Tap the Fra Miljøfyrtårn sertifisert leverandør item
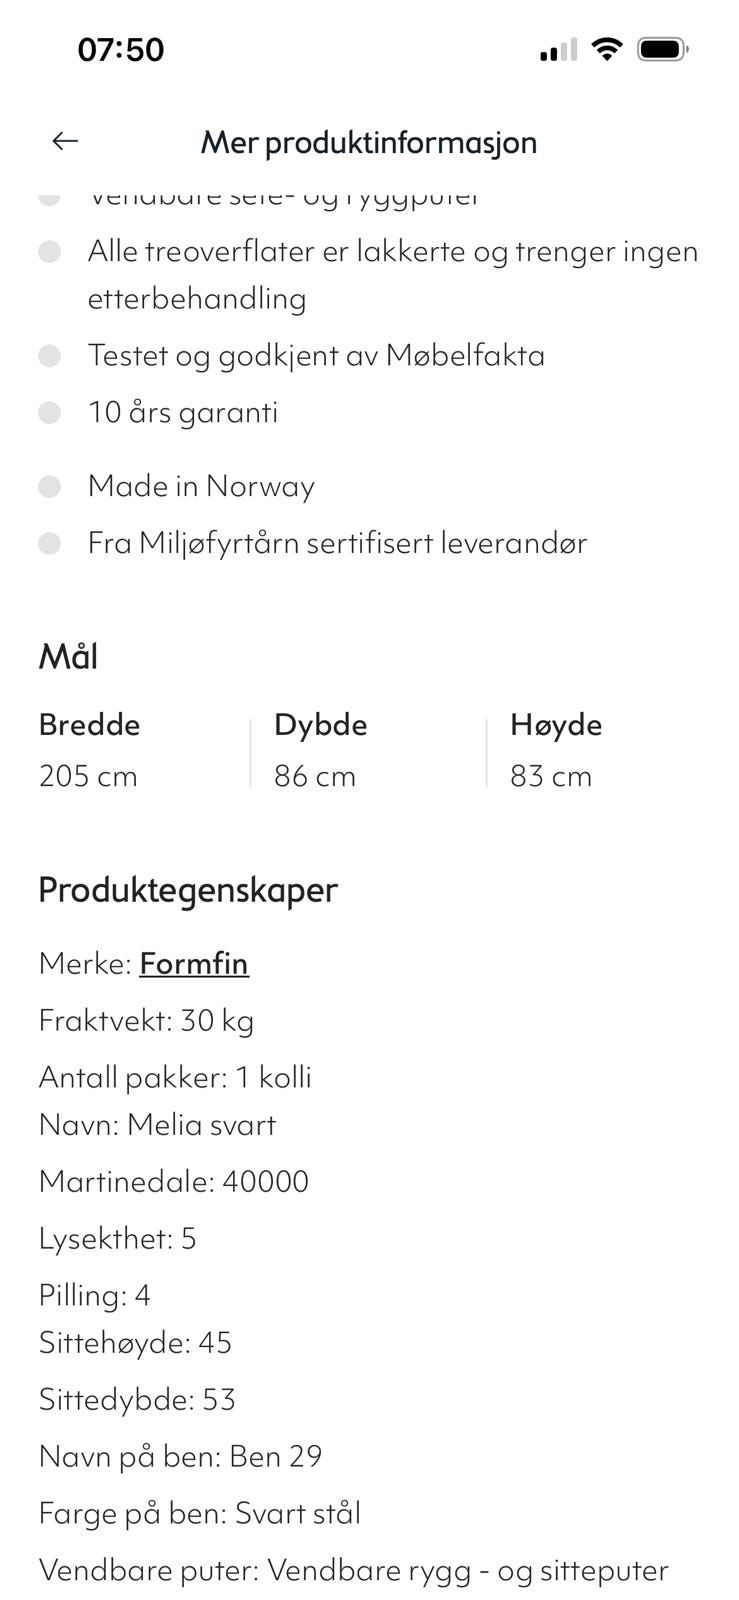The height and width of the screenshot is (1600, 739). click(337, 543)
